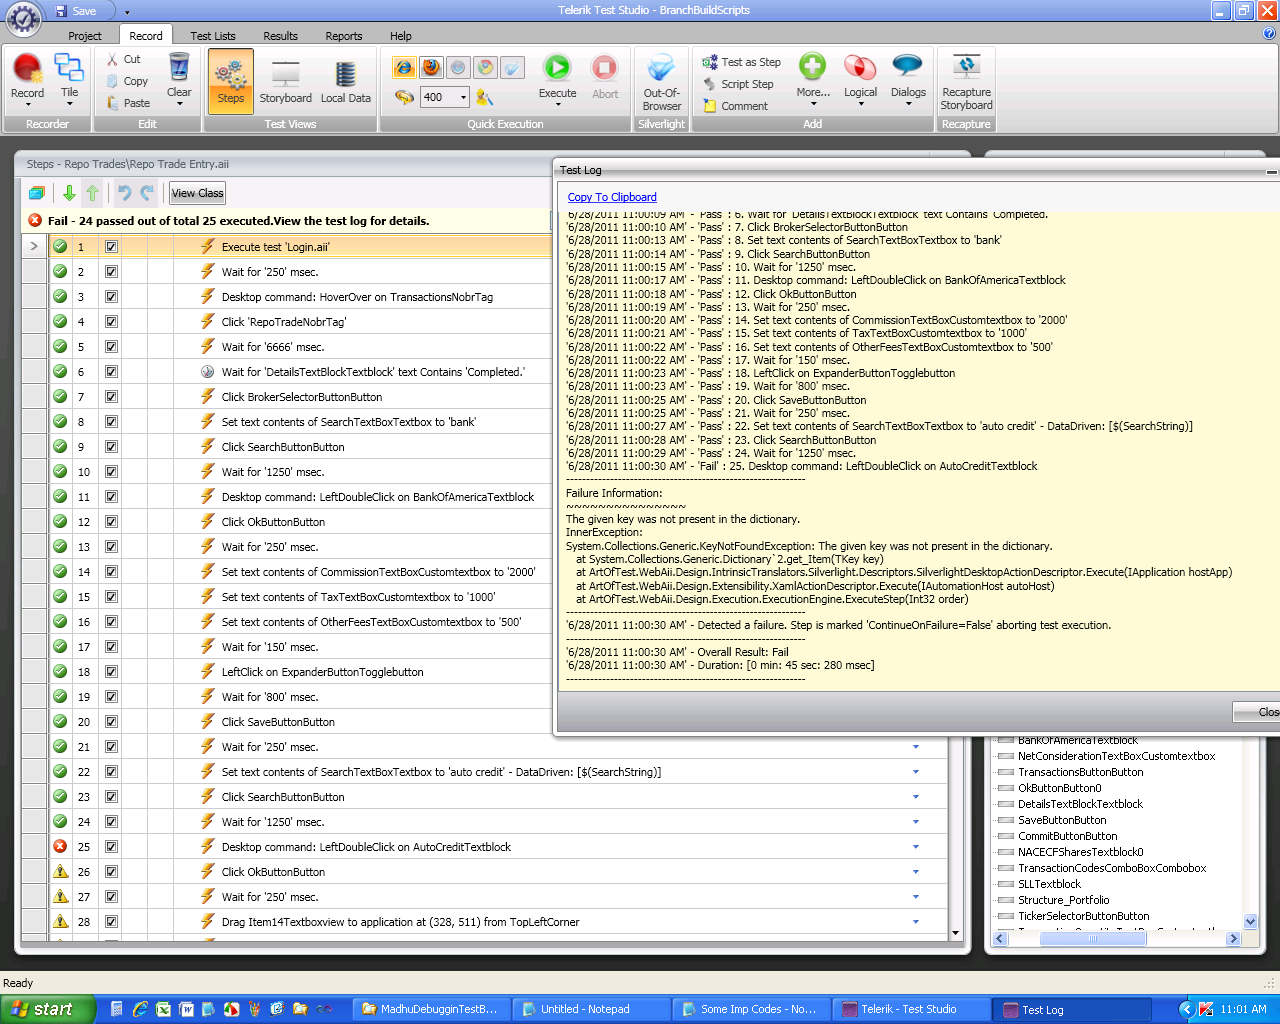Click the elements panel horizontal scrollbar
Viewport: 1280px width, 1024px height.
pyautogui.click(x=1116, y=939)
